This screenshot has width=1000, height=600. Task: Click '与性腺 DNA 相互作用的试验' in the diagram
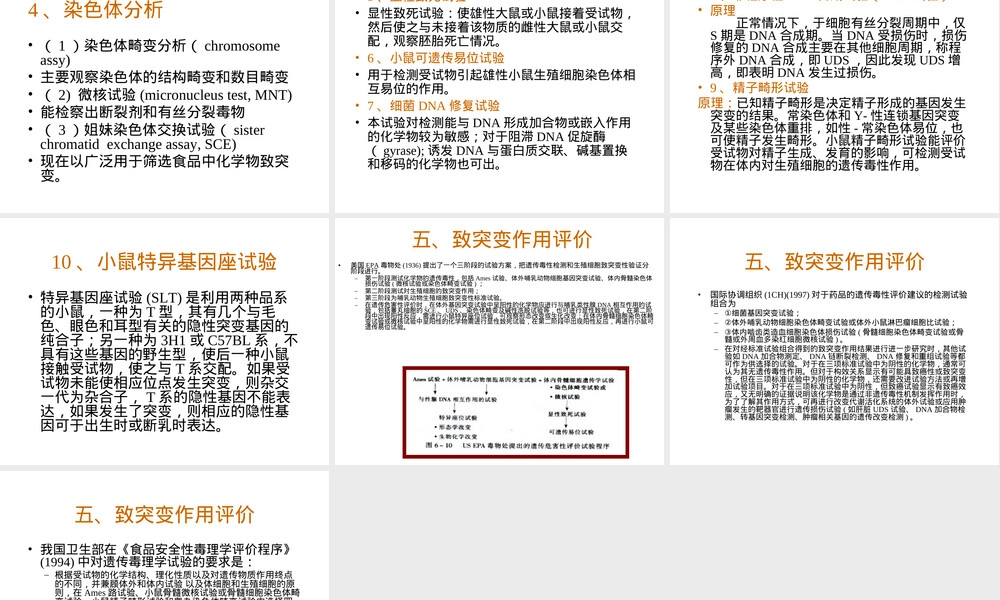click(x=457, y=399)
